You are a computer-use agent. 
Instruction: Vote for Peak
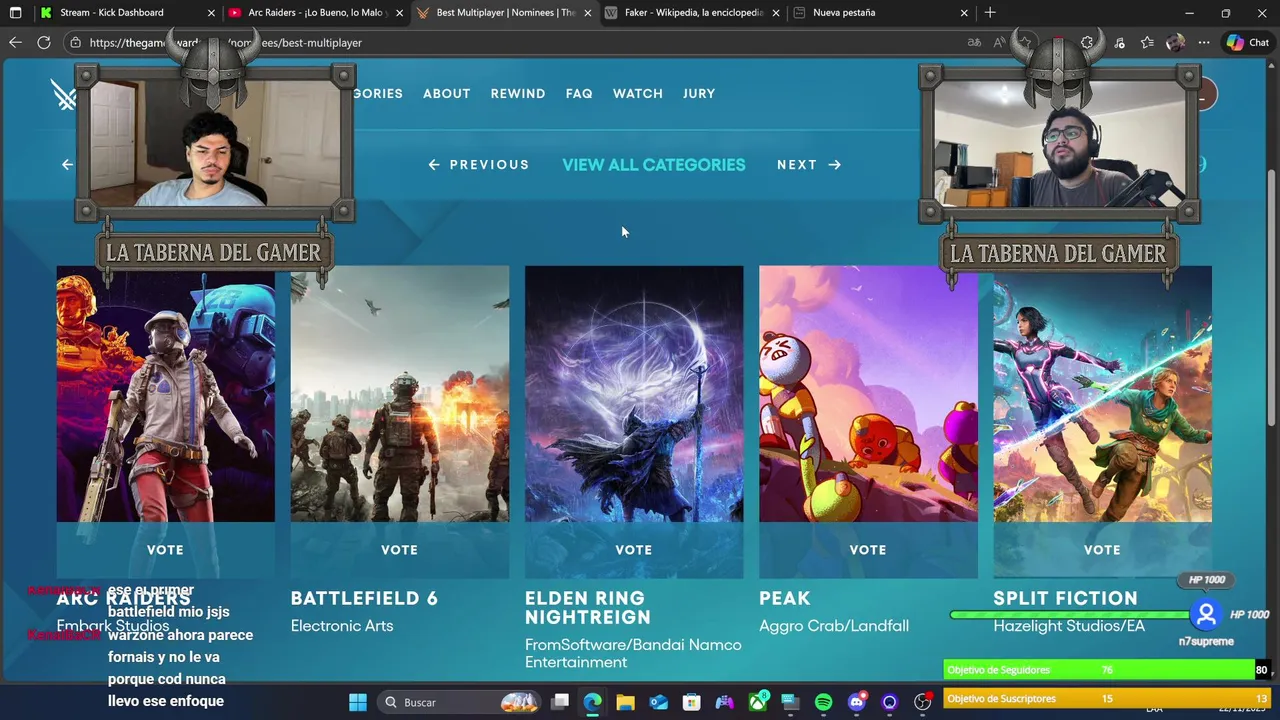(x=868, y=550)
